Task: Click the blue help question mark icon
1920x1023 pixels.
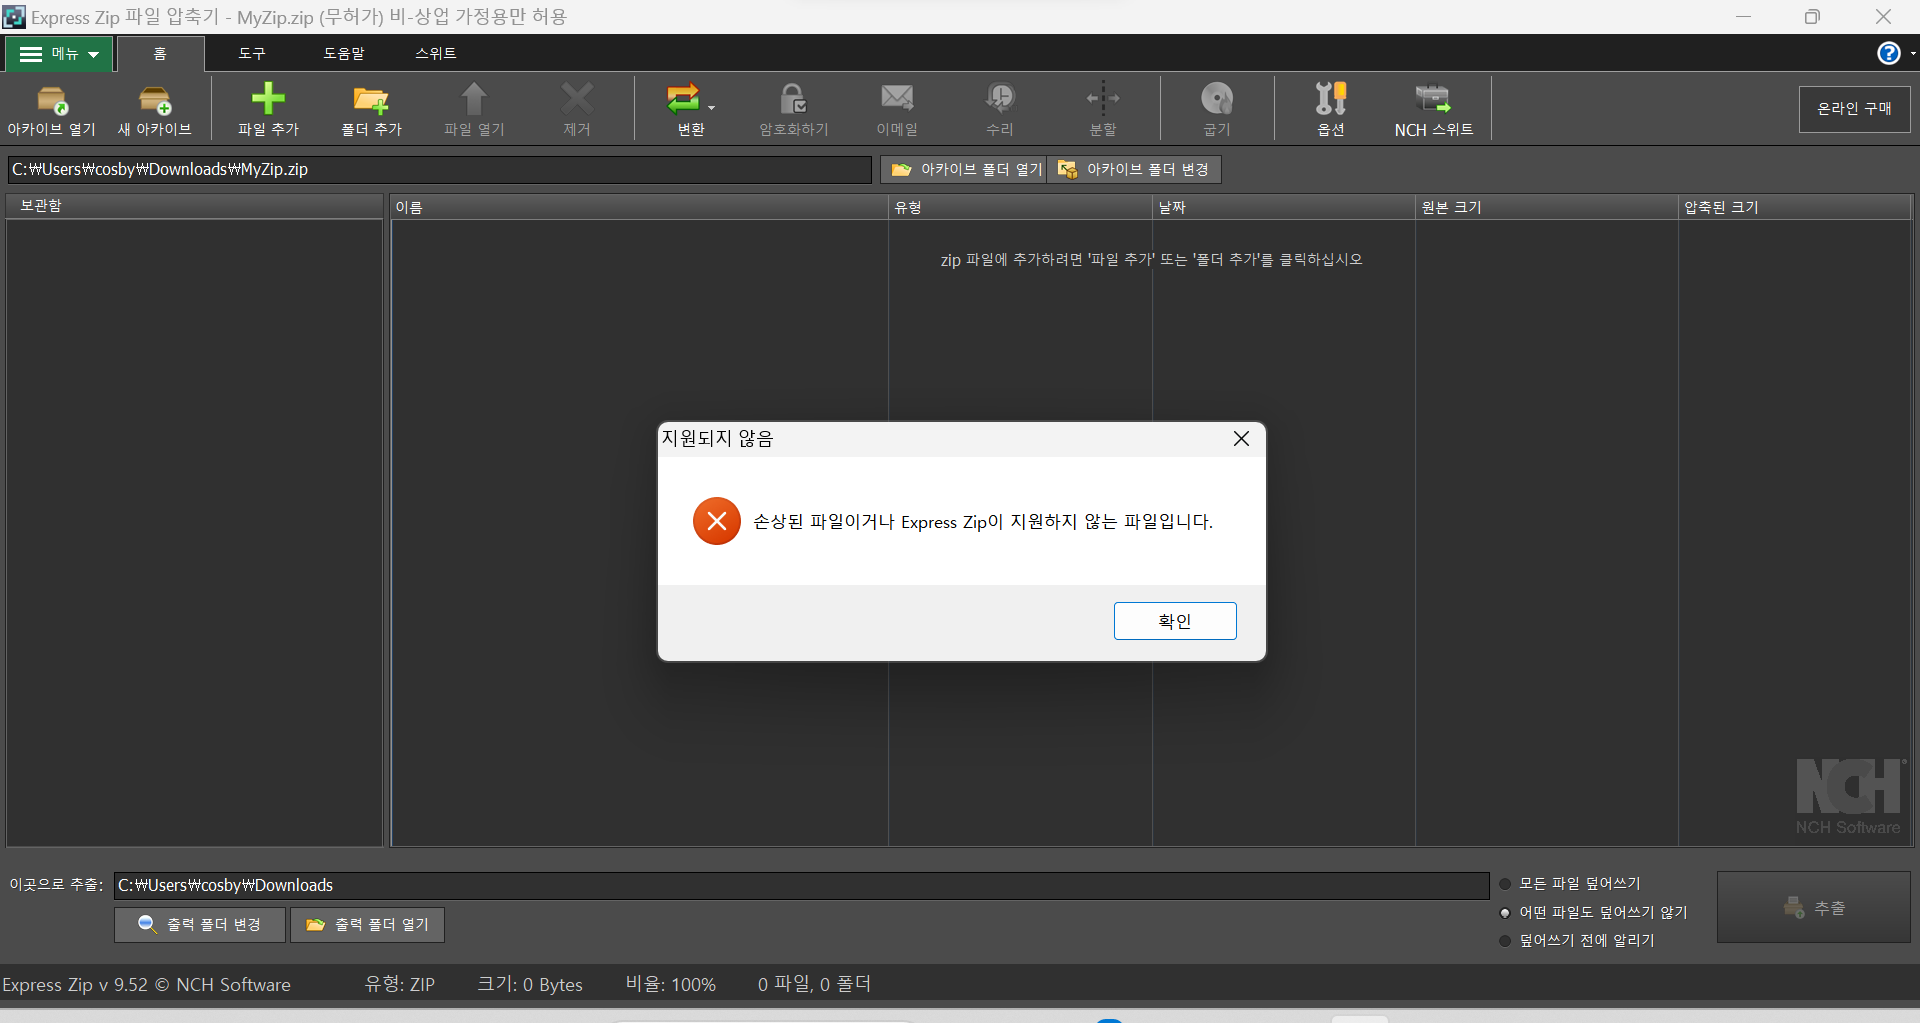Action: pyautogui.click(x=1888, y=53)
